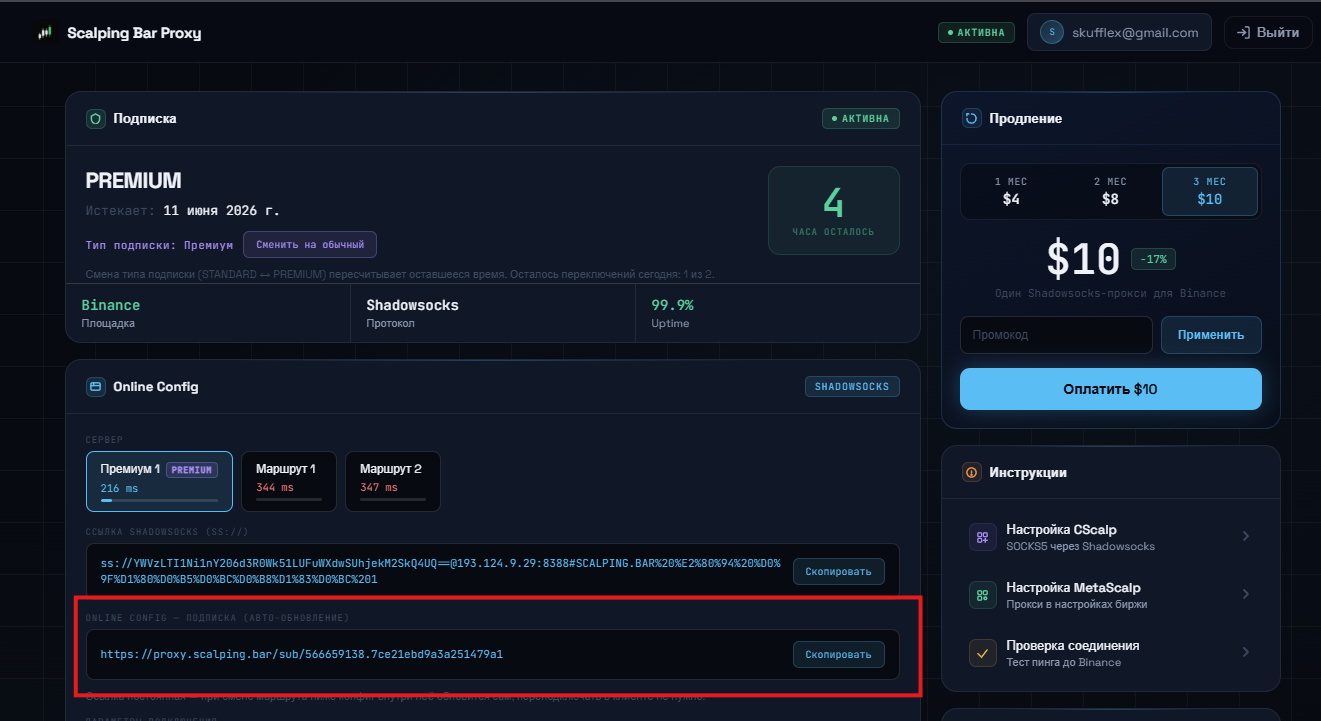
Task: Copy the proxy.scalping.bar subscription URL
Action: (x=839, y=655)
